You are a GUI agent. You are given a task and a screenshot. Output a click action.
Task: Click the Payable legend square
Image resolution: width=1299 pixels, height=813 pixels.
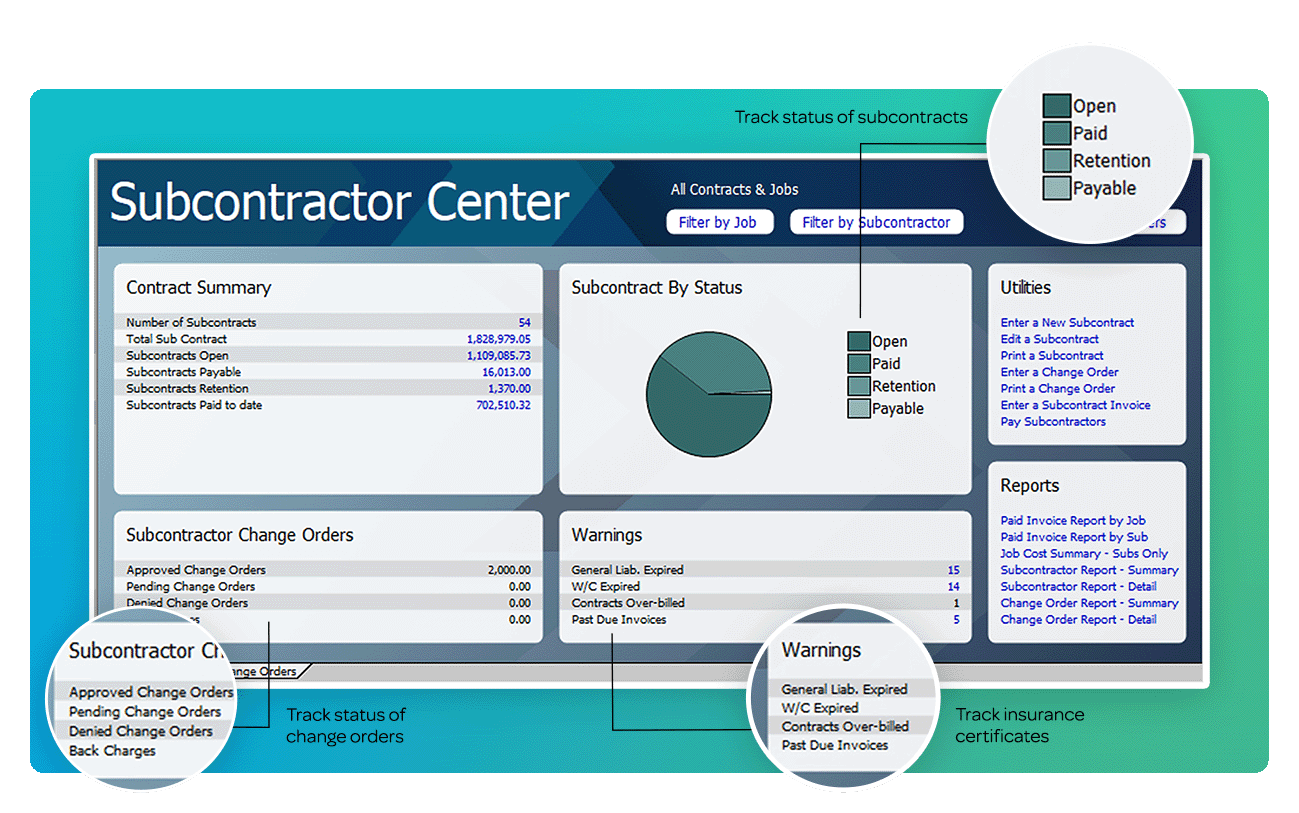[x=857, y=408]
